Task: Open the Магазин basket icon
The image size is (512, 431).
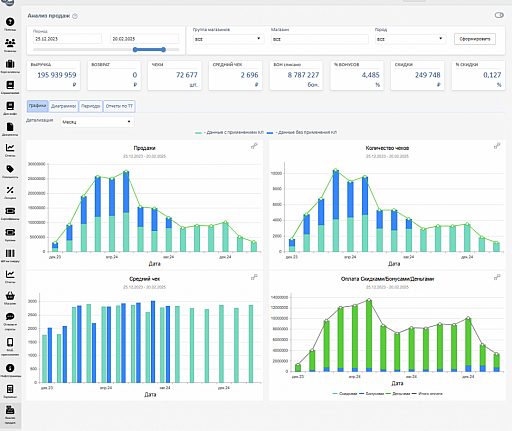Action: pos(10,296)
